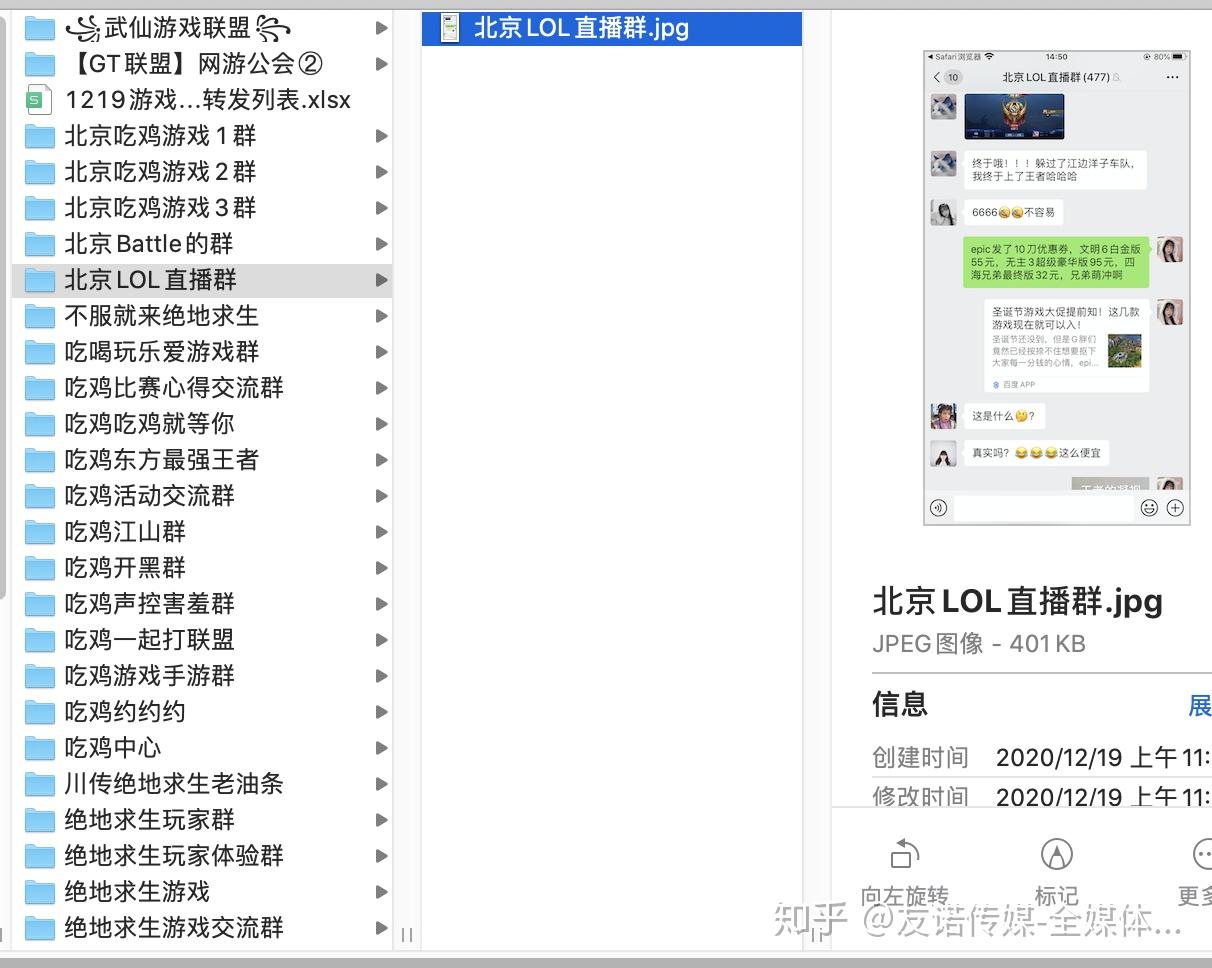This screenshot has height=968, width=1212.
Task: Select the 川传绝地求生老油条 folder
Action: (x=202, y=784)
